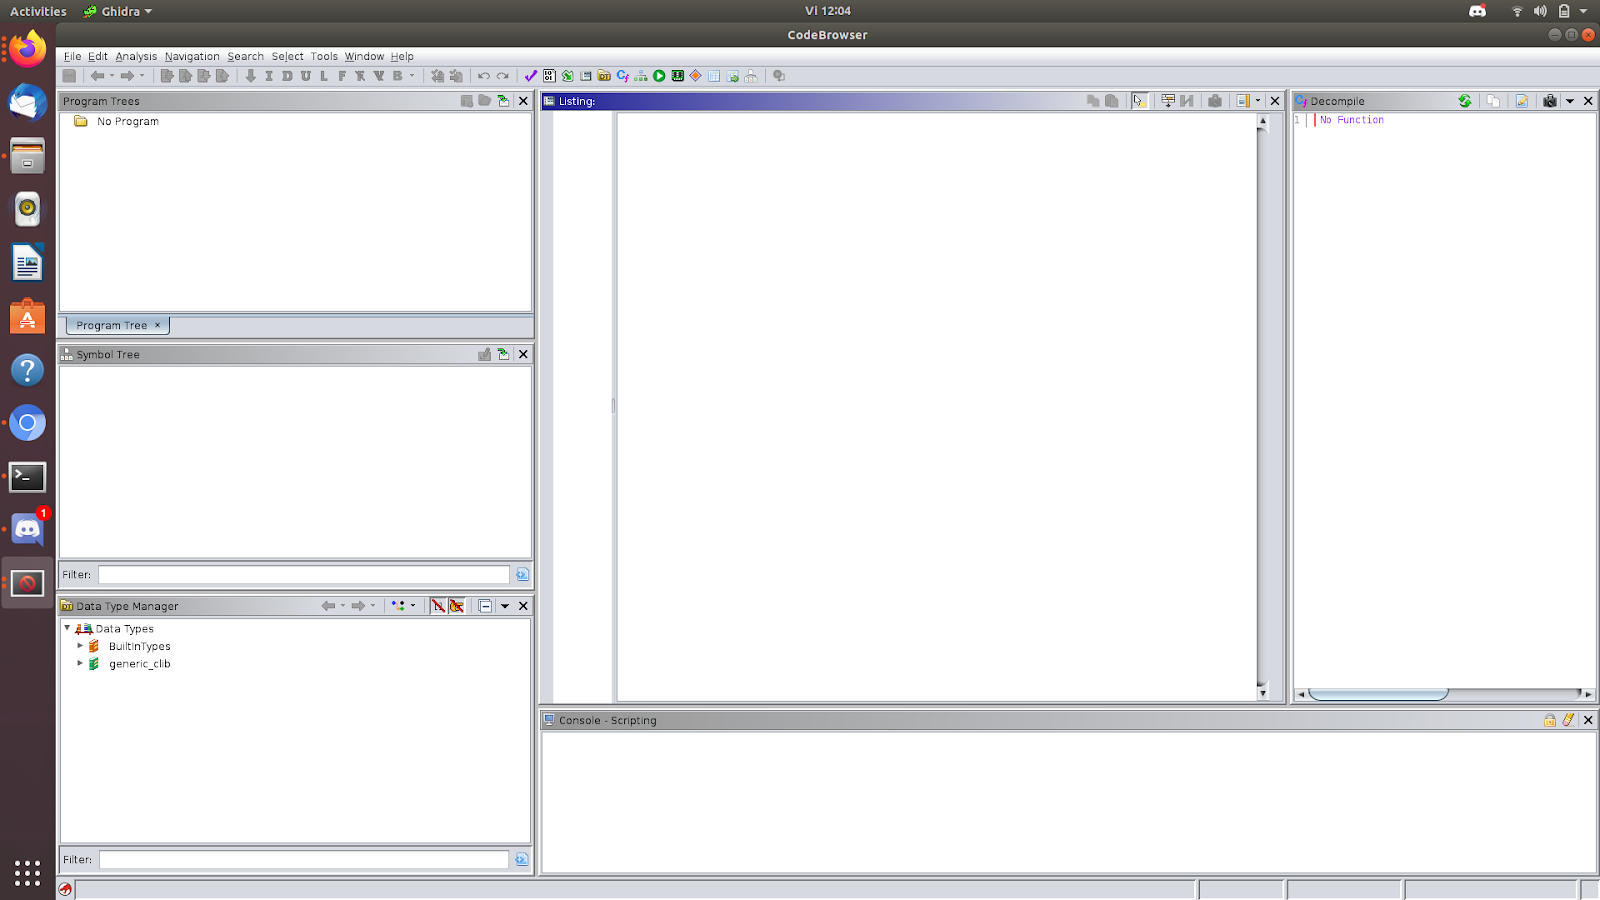Image resolution: width=1600 pixels, height=900 pixels.
Task: Open the back navigation history dropdown arrow
Action: click(x=112, y=76)
